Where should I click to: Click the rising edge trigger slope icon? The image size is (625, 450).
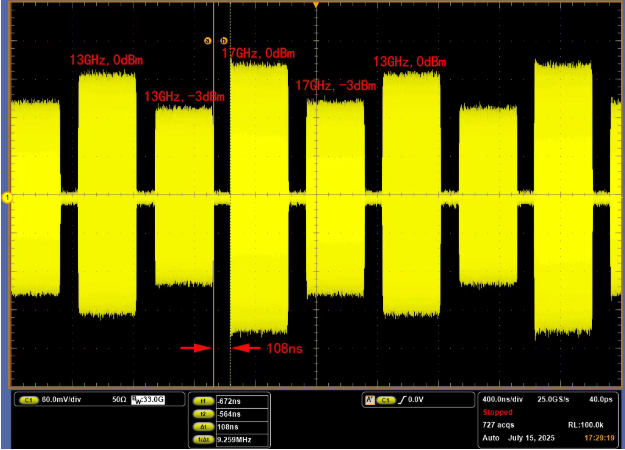[401, 400]
